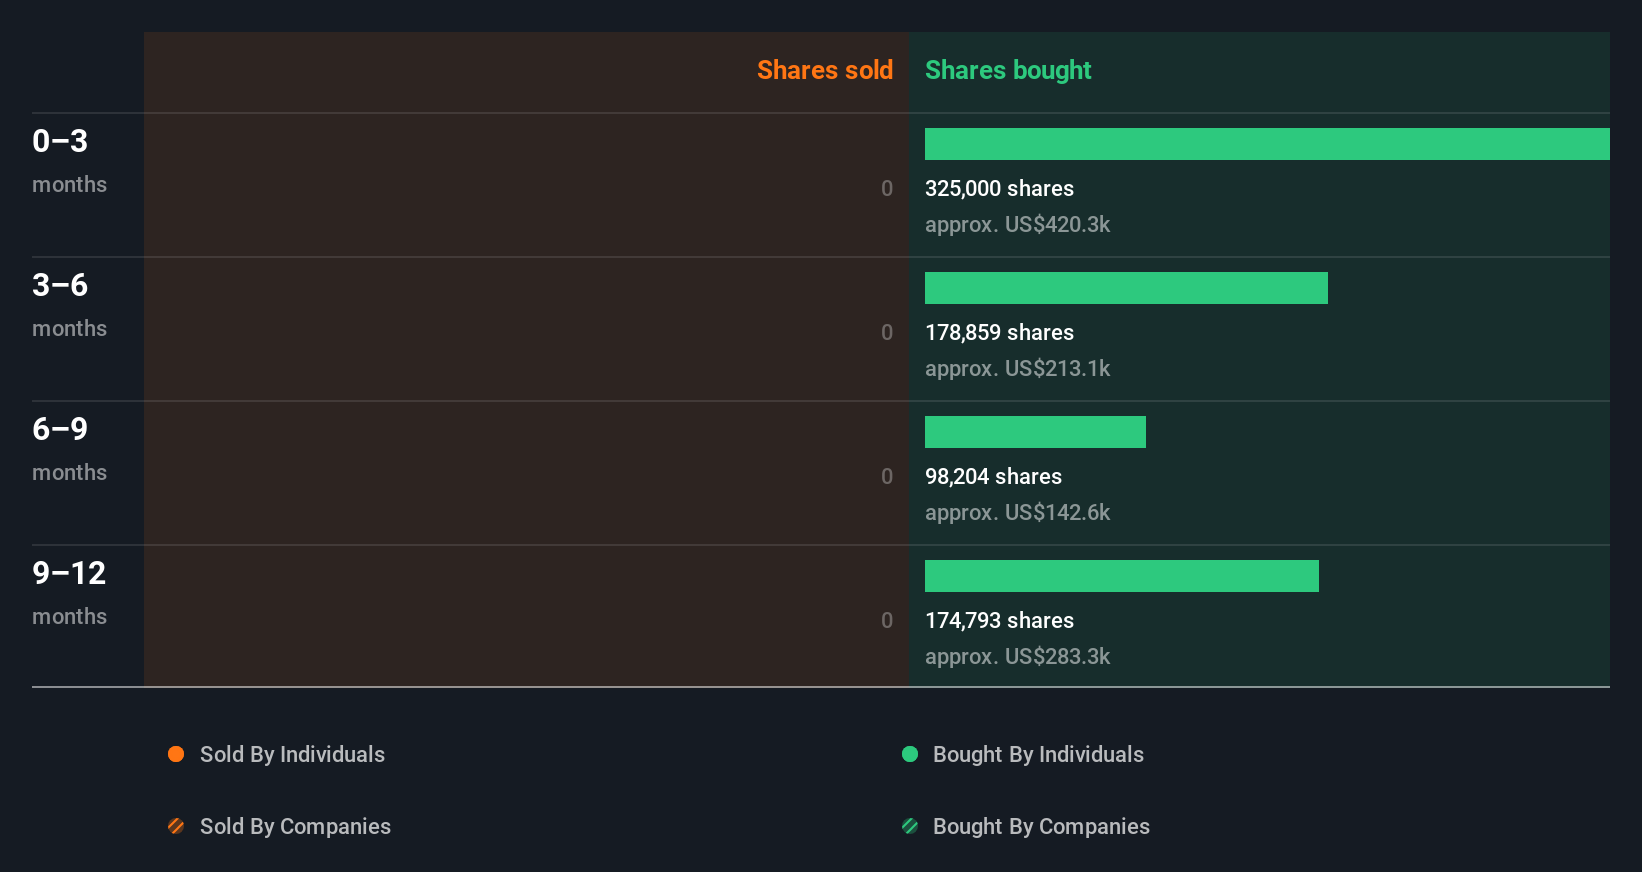
Task: Click the Shares sold column header
Action: 825,70
